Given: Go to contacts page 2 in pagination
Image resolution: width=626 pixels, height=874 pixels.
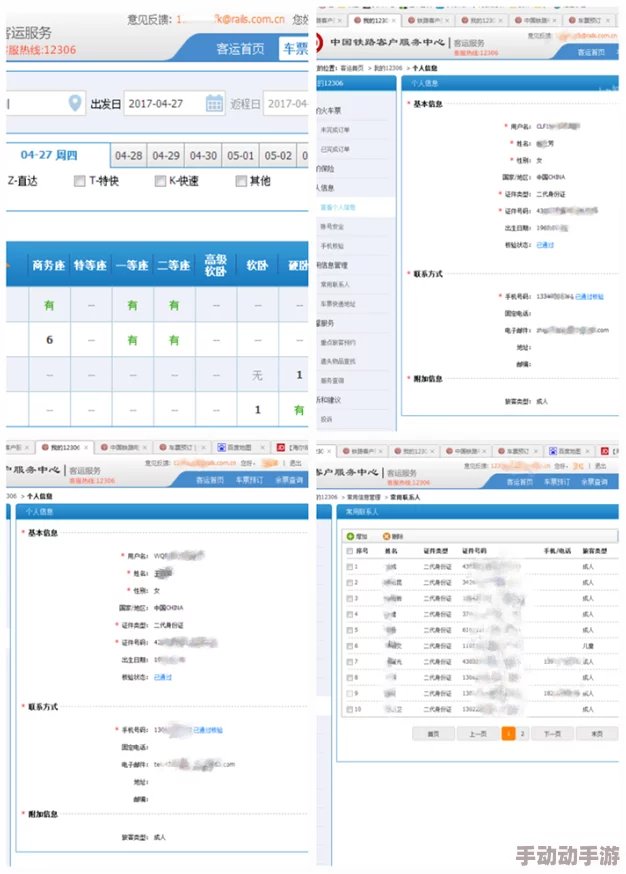Looking at the screenshot, I should (522, 734).
